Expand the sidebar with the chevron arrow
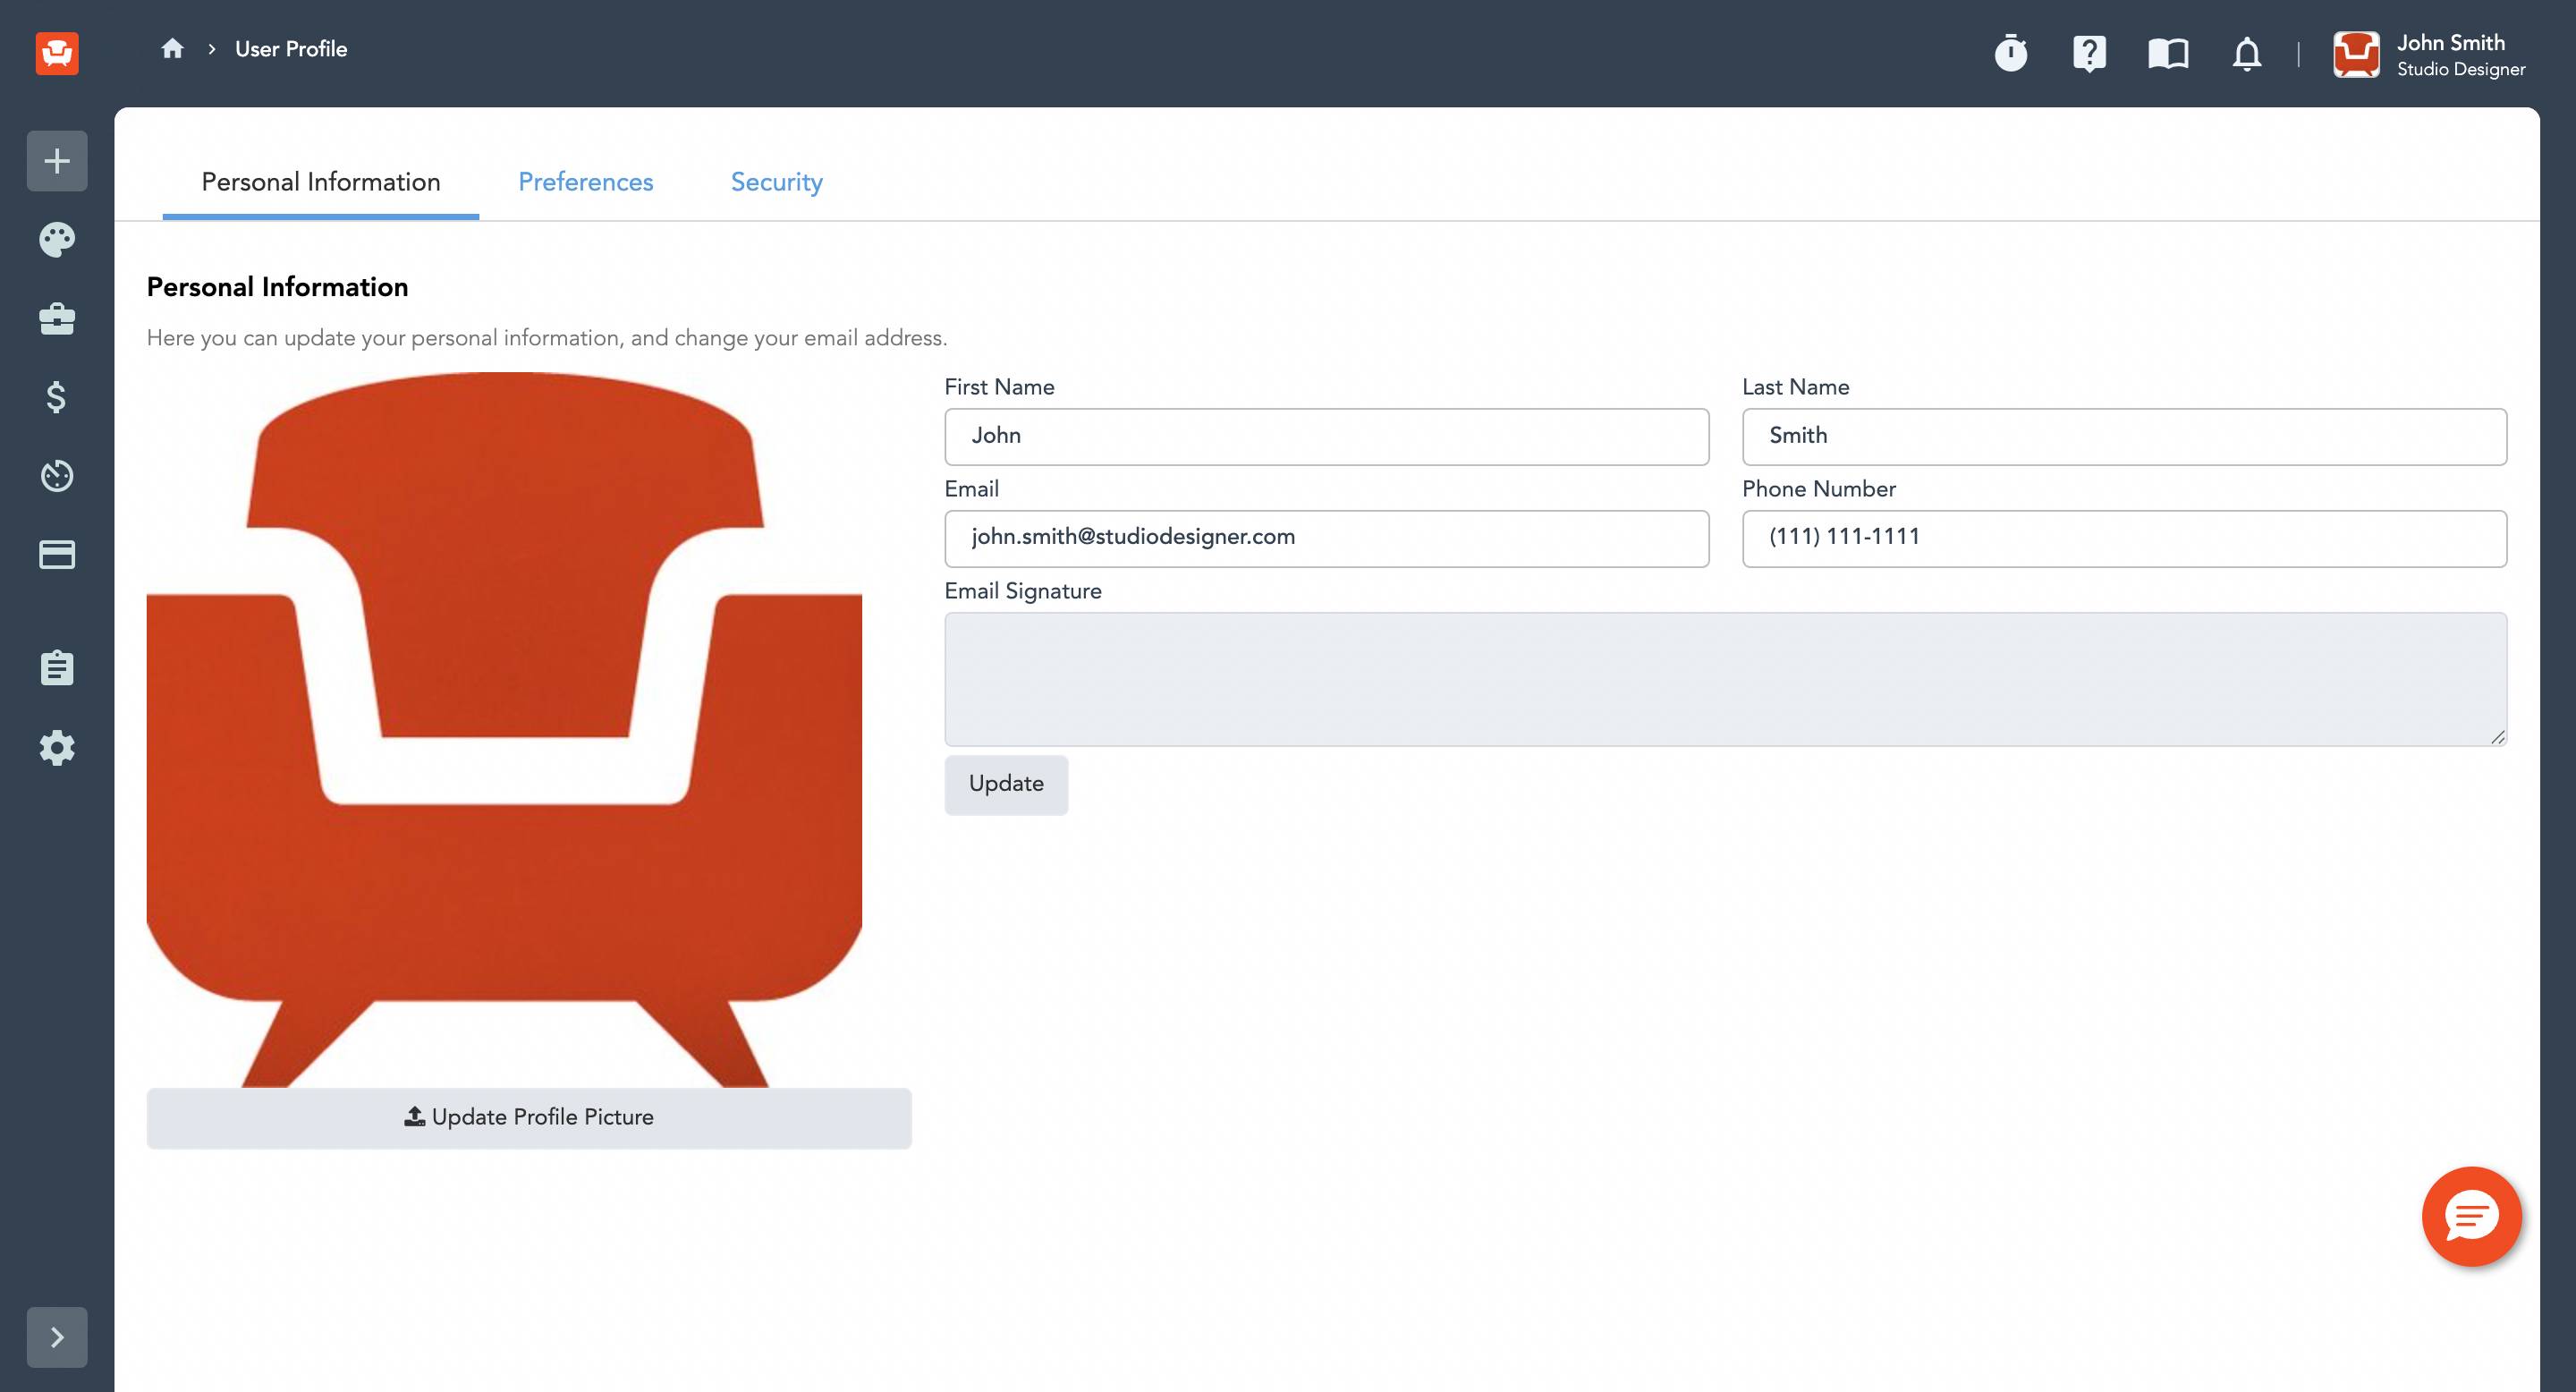Viewport: 2576px width, 1392px height. pyautogui.click(x=57, y=1337)
